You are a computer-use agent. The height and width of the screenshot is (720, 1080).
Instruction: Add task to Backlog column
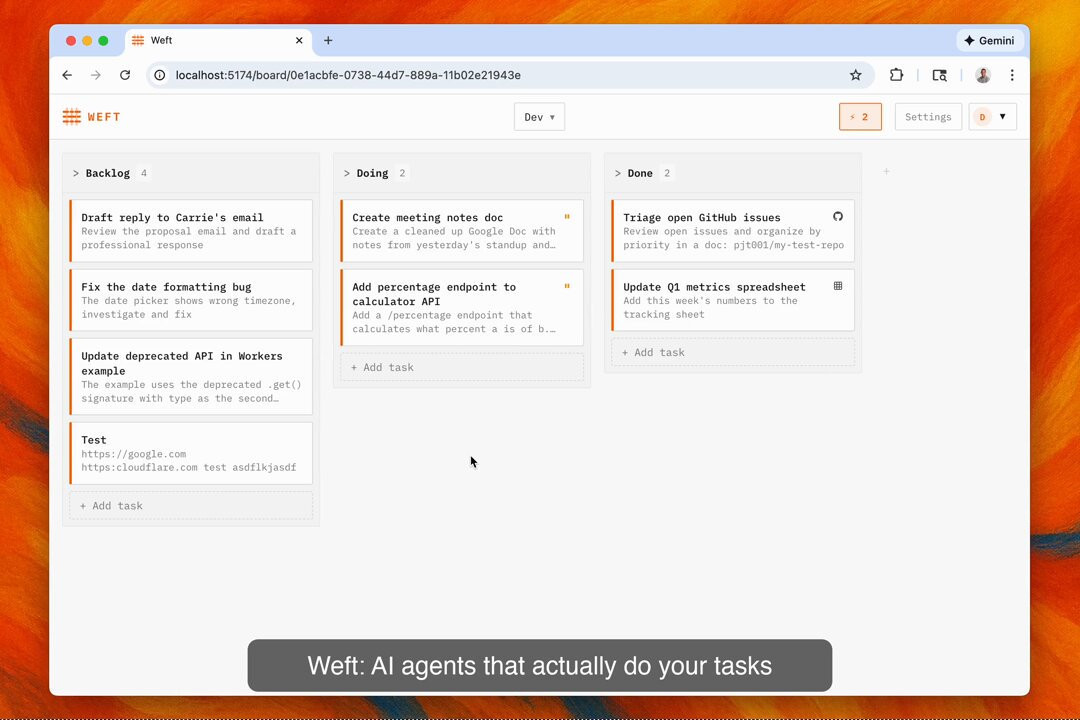pyautogui.click(x=191, y=506)
